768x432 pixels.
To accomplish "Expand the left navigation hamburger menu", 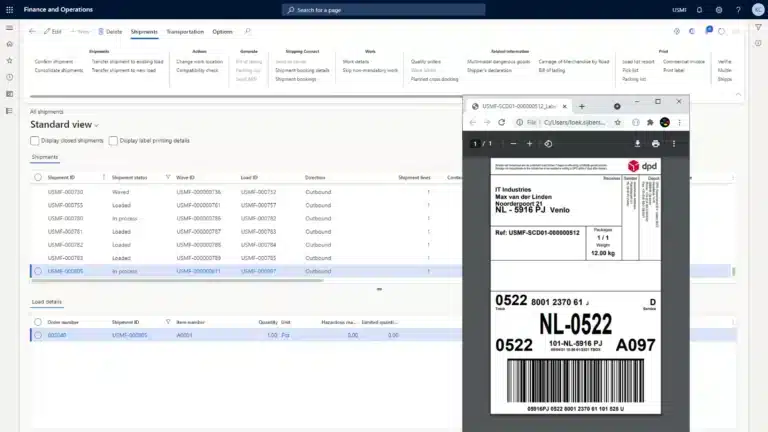I will pyautogui.click(x=9, y=27).
